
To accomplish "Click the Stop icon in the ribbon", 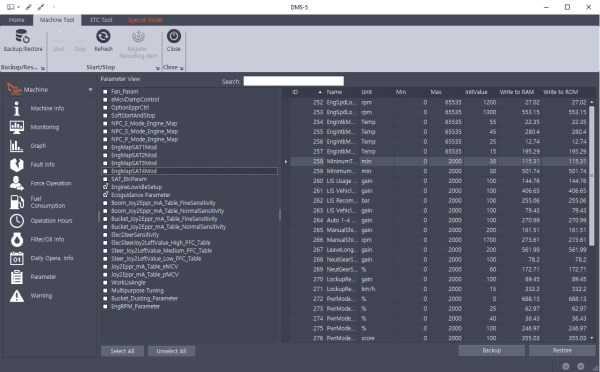I will (x=80, y=36).
